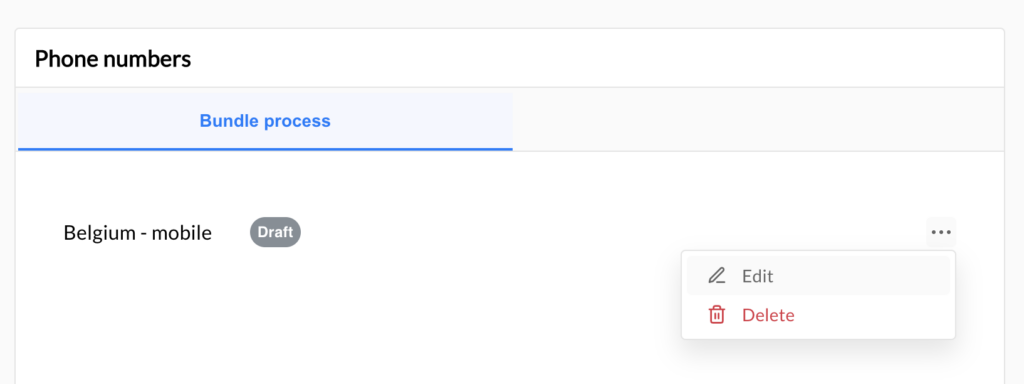Close the row actions popup via ellipsis button
1024x384 pixels.
pos(940,232)
